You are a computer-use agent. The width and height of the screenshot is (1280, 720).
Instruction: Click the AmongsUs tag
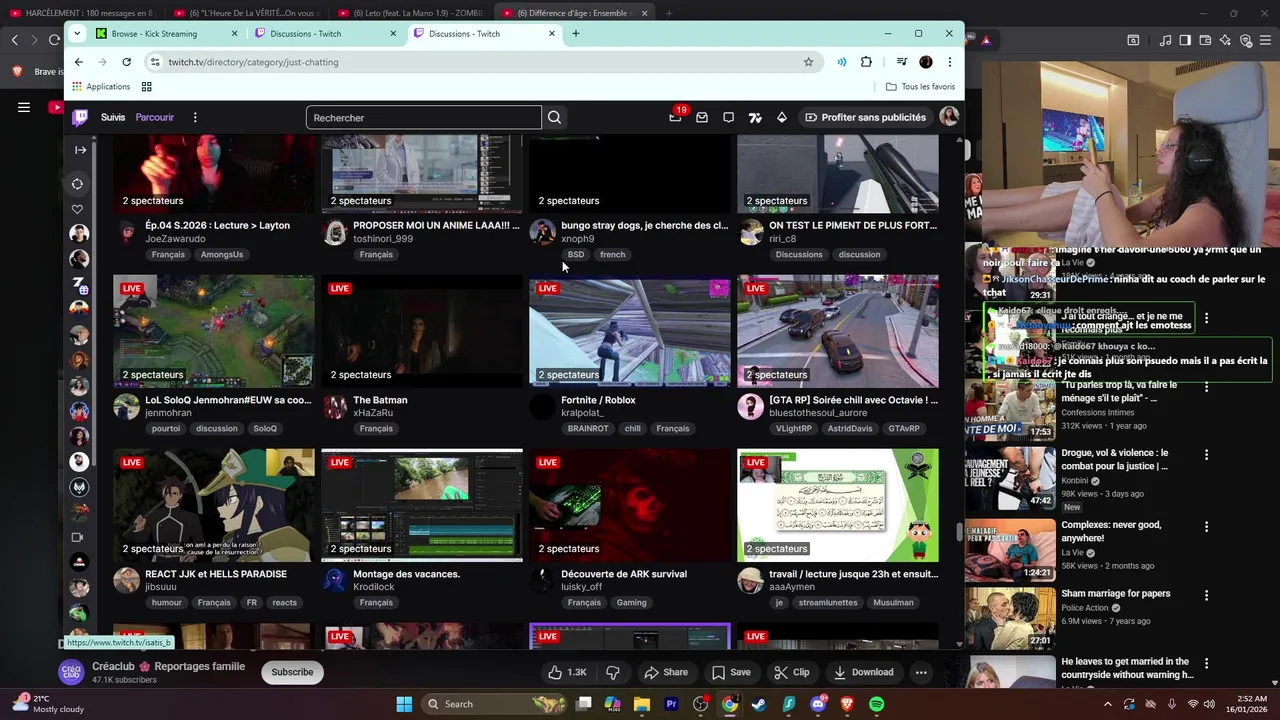tap(222, 255)
